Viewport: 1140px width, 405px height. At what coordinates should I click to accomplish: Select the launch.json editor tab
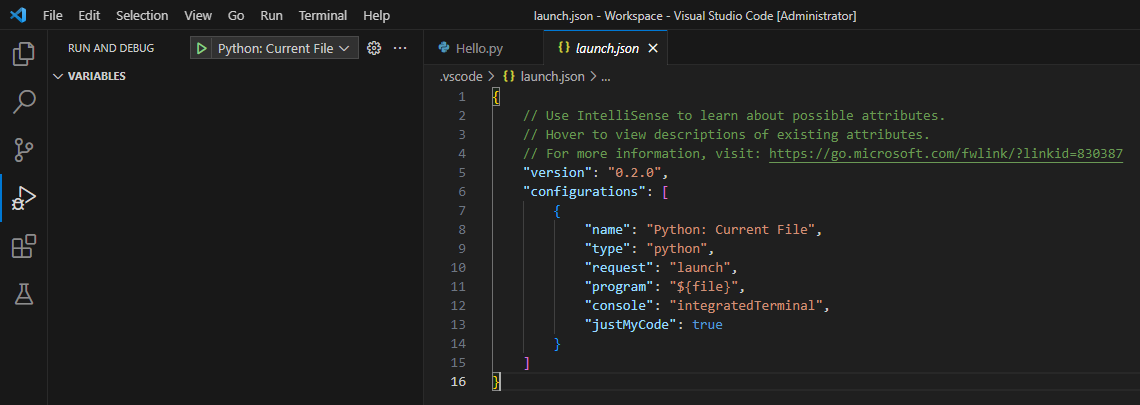606,49
